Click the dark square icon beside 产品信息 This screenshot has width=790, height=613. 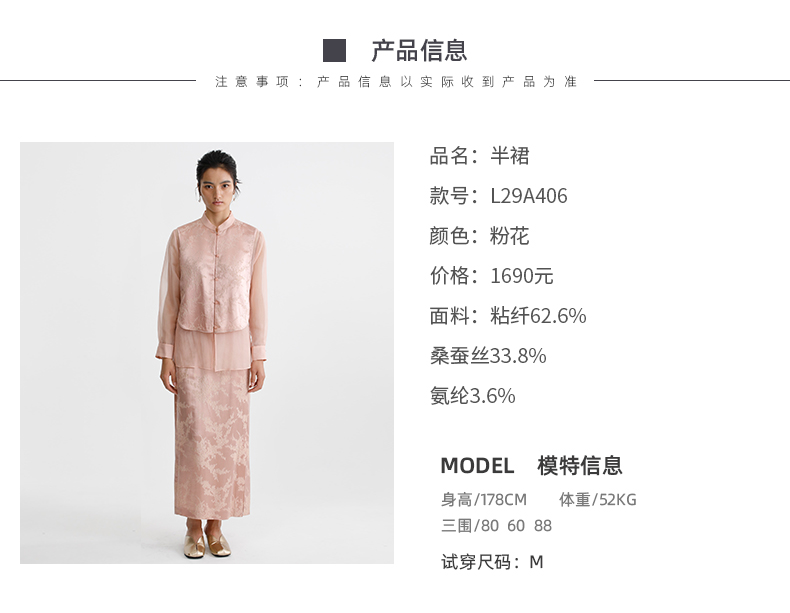pos(334,50)
